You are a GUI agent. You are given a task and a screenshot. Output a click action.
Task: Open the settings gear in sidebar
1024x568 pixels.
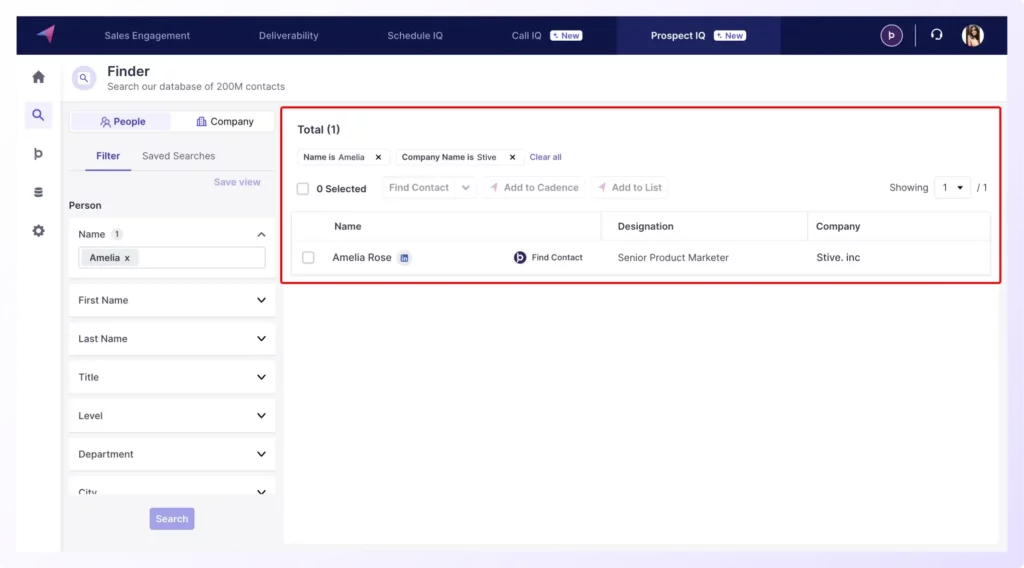[39, 230]
